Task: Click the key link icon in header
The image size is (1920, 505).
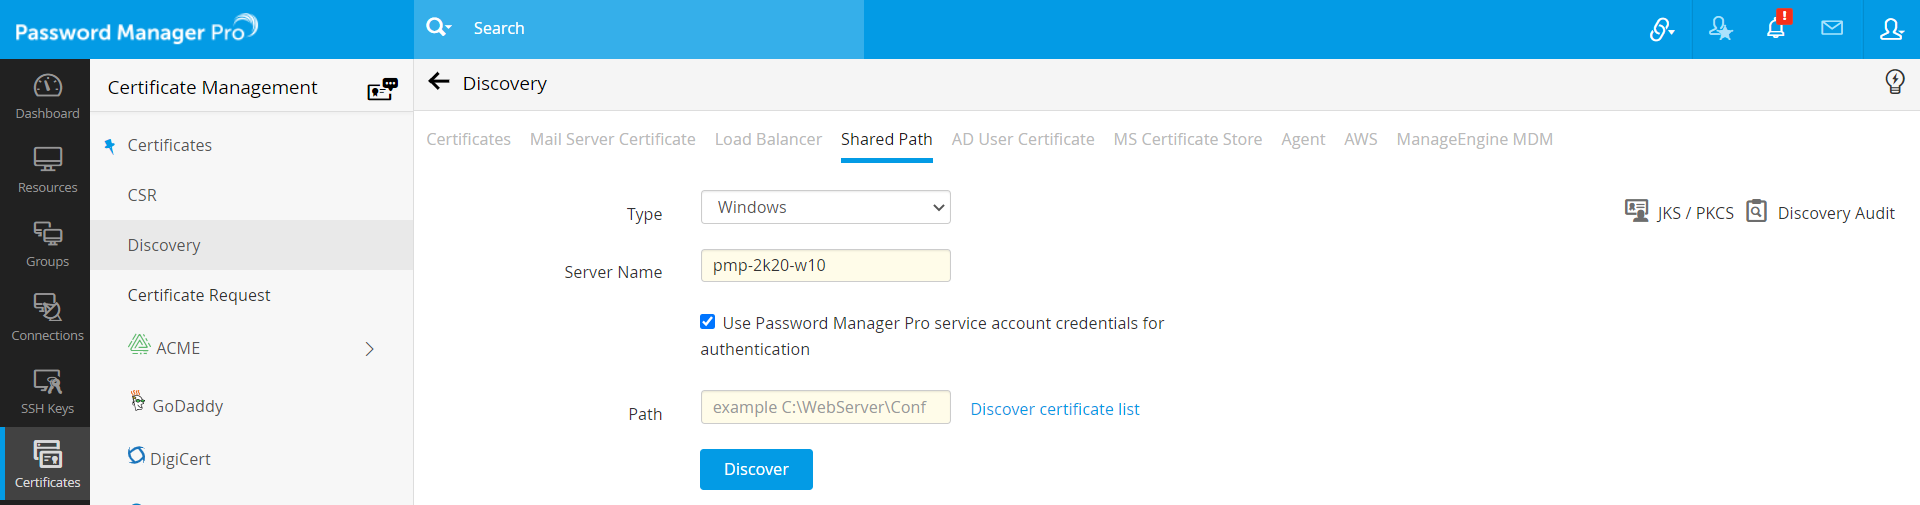Action: [x=1662, y=29]
